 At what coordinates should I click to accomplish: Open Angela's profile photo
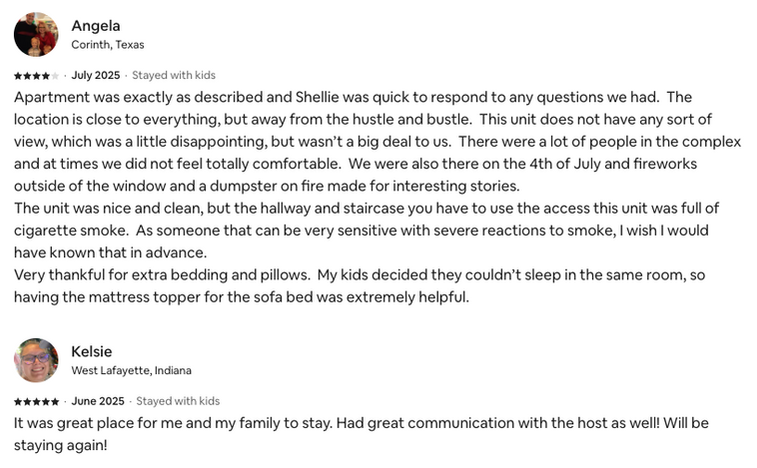pos(36,34)
